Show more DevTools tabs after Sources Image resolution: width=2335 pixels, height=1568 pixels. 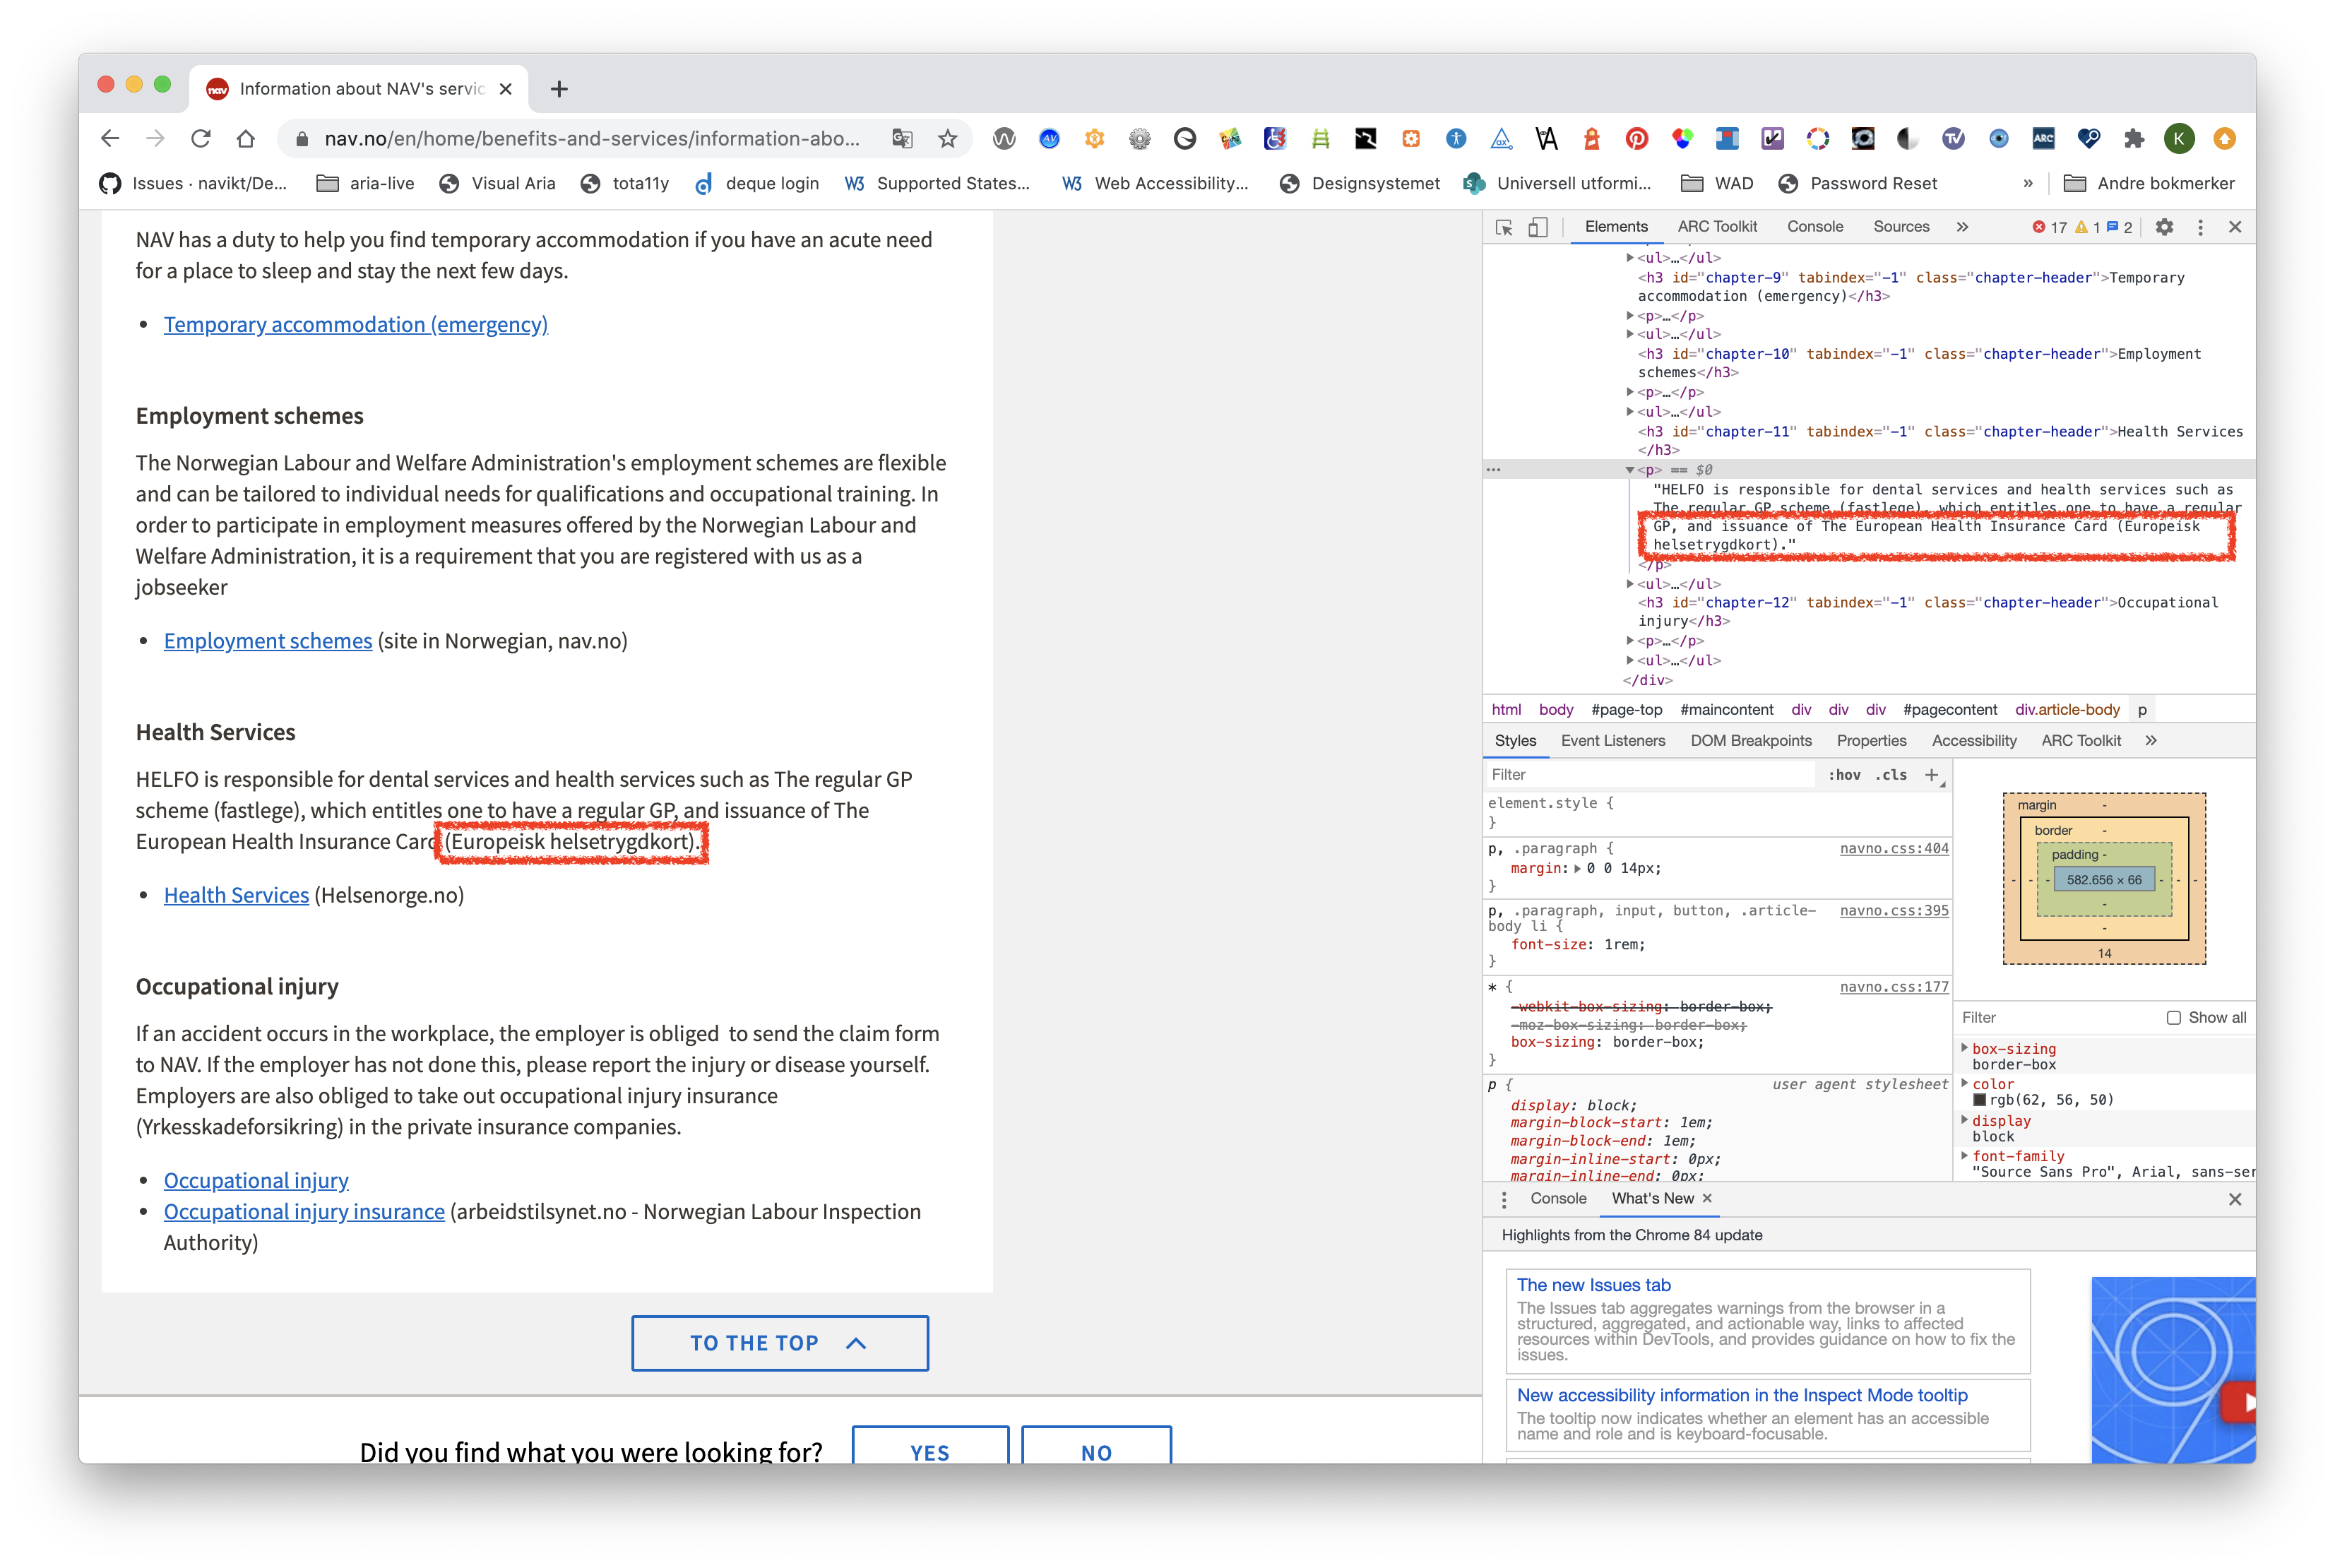tap(1962, 227)
